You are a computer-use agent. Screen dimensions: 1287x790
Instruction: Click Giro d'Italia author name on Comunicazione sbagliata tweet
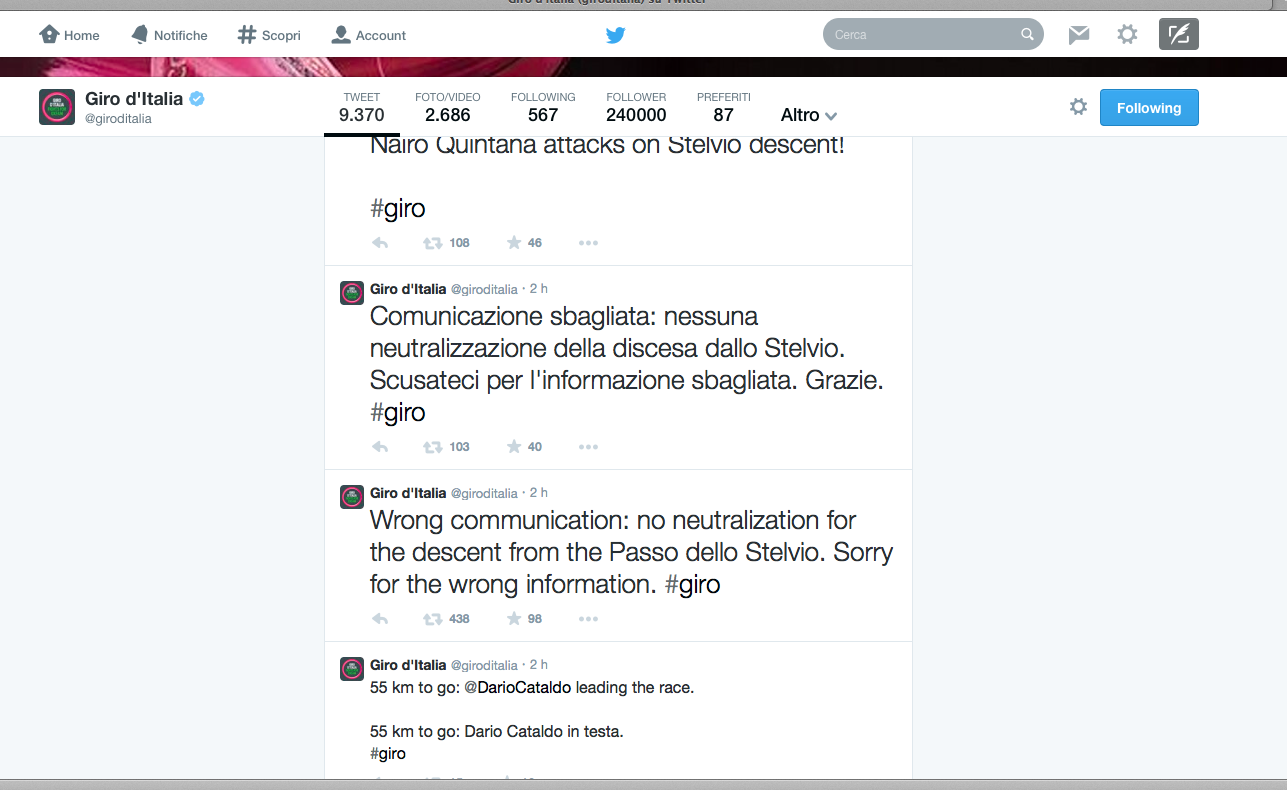pyautogui.click(x=408, y=289)
